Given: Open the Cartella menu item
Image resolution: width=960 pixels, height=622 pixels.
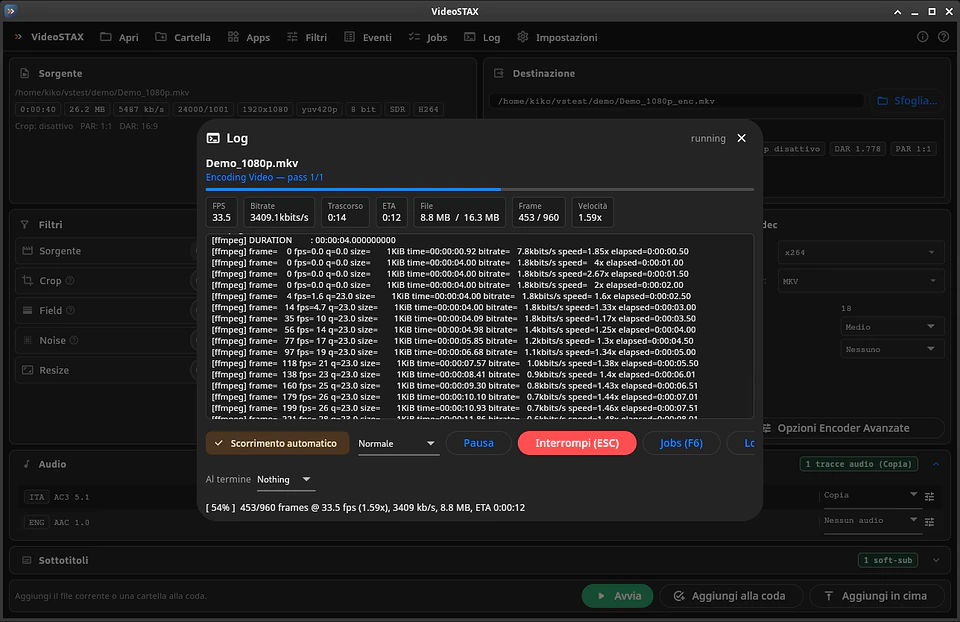Looking at the screenshot, I should [182, 37].
